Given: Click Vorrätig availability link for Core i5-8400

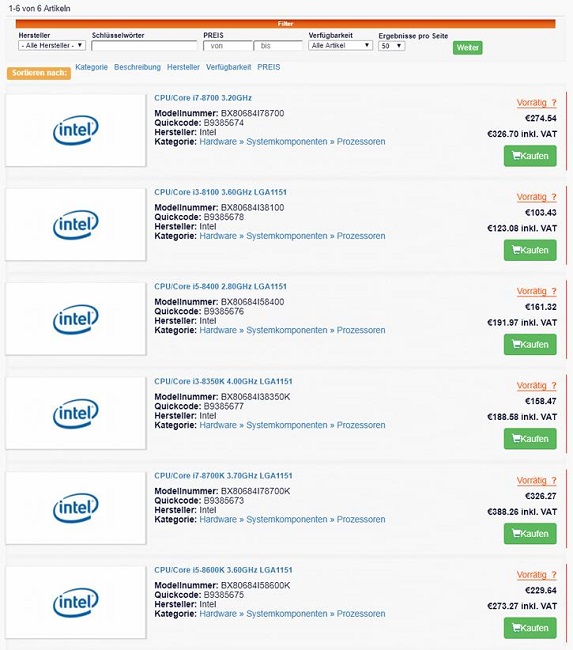Looking at the screenshot, I should click(537, 291).
